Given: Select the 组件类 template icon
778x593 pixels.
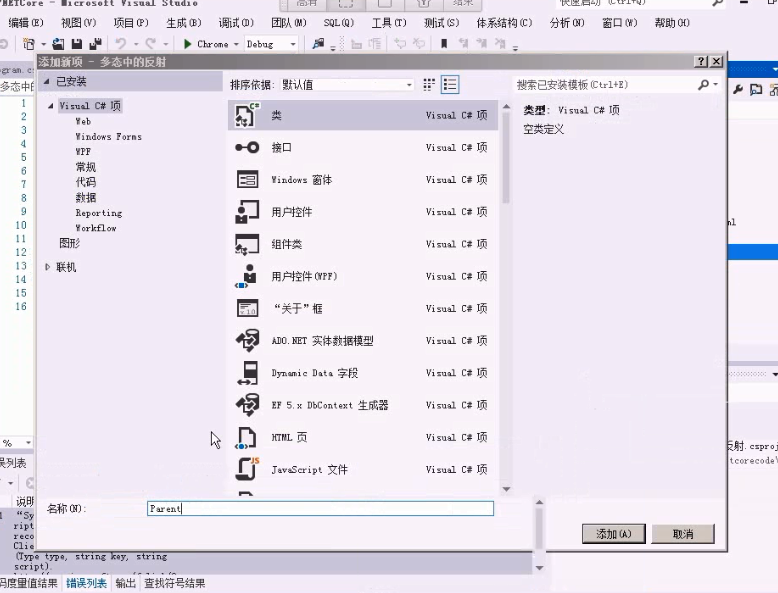Looking at the screenshot, I should point(247,244).
